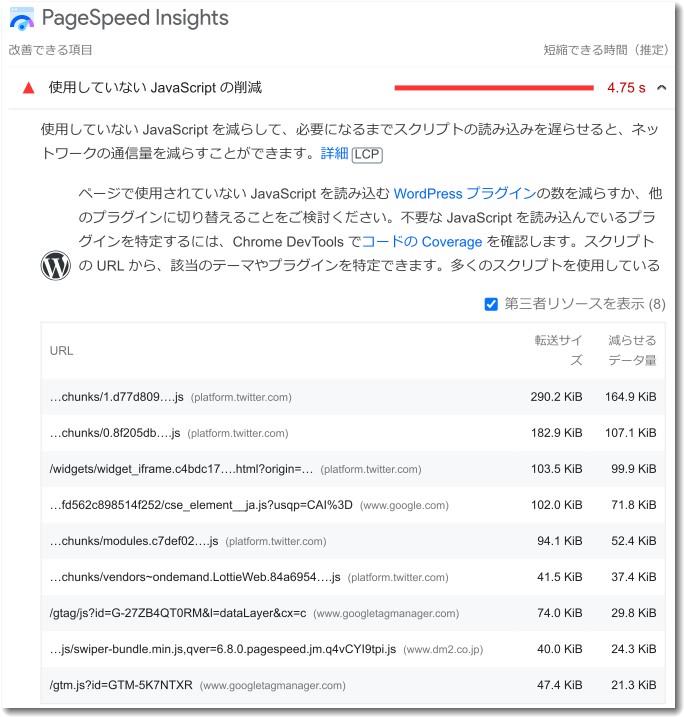Click the 21.3 KiB savings cell
This screenshot has height=717, width=684.
634,685
